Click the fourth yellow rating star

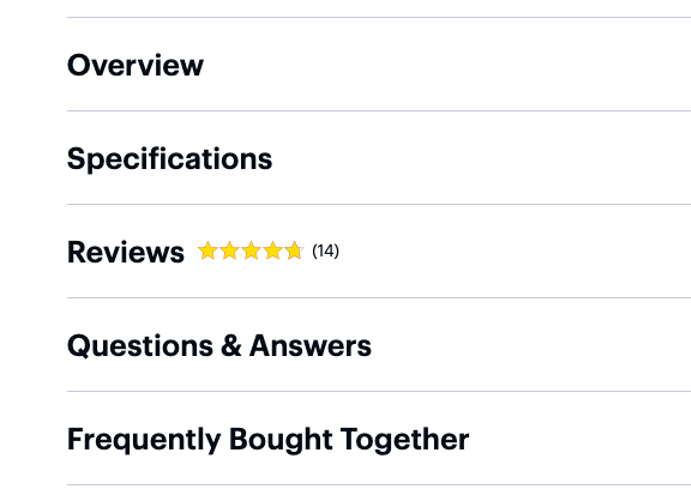[272, 251]
